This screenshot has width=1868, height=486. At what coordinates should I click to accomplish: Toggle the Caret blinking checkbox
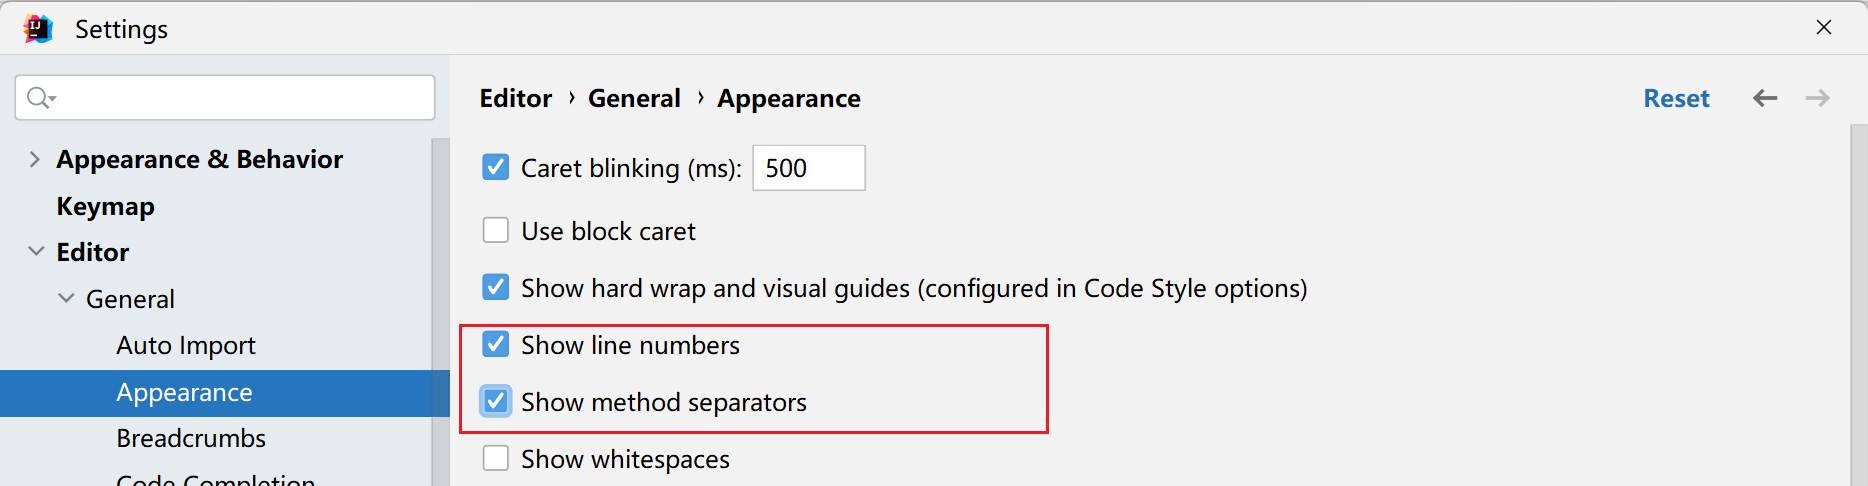496,167
